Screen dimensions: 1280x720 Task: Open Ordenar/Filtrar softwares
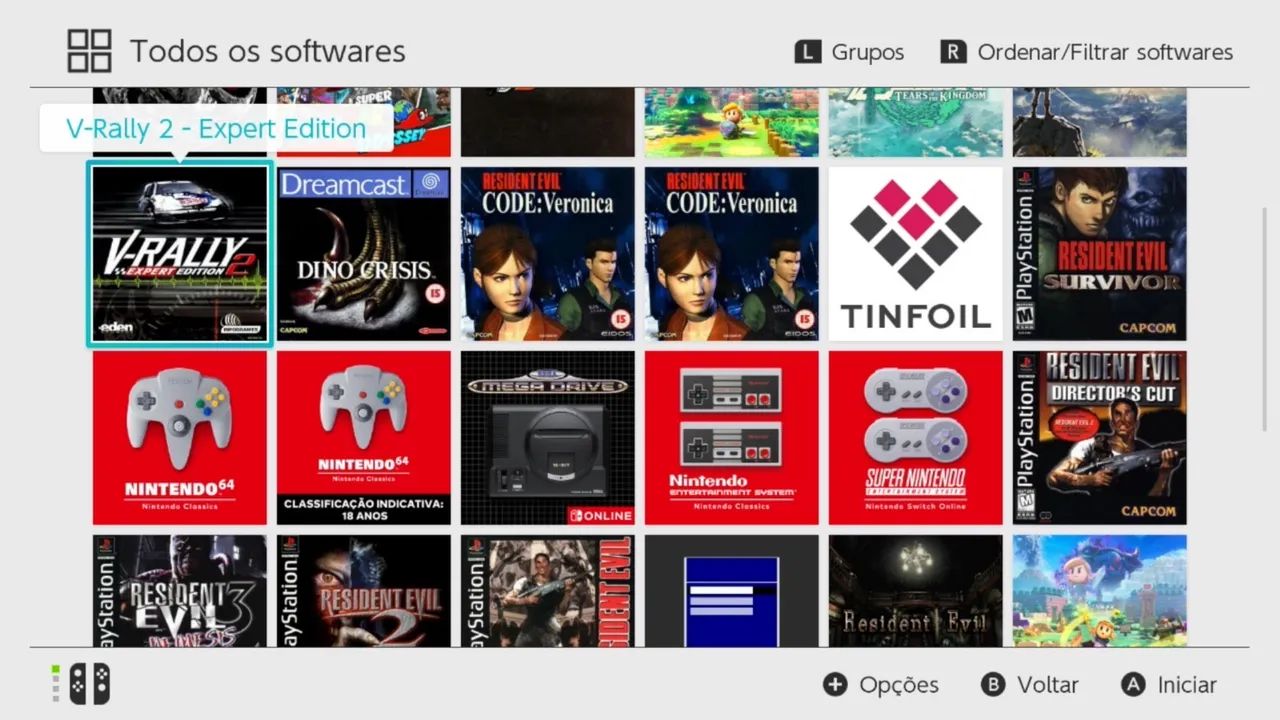(x=1087, y=52)
